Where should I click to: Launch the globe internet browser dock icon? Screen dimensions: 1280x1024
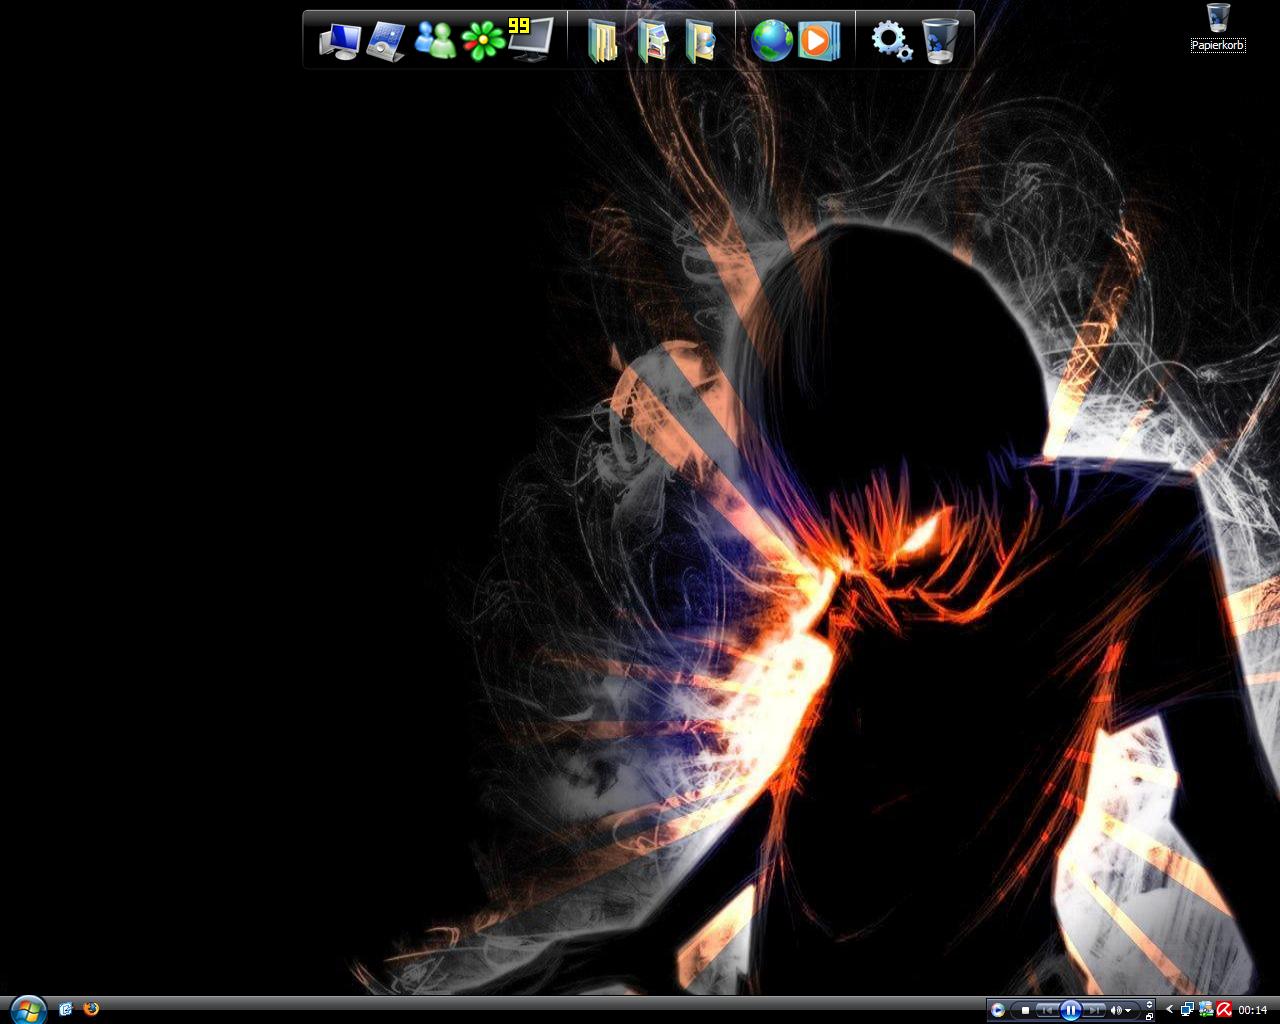(x=772, y=41)
